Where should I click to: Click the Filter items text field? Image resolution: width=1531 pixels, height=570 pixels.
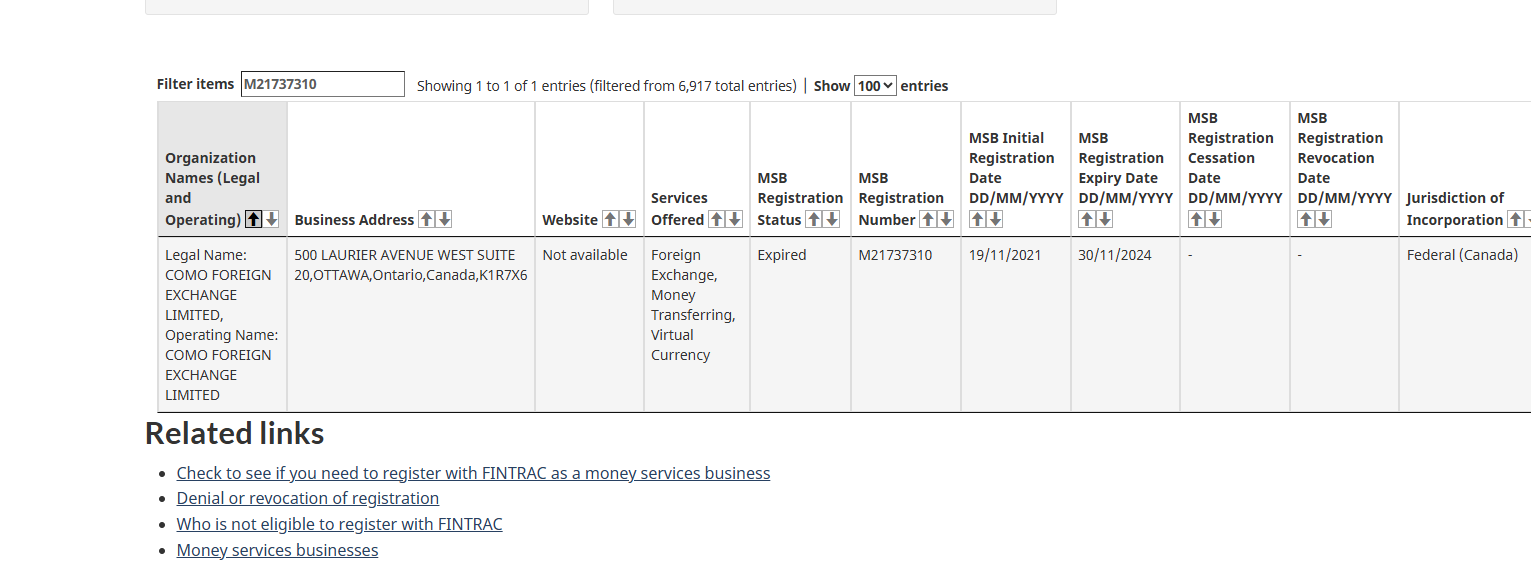point(322,84)
